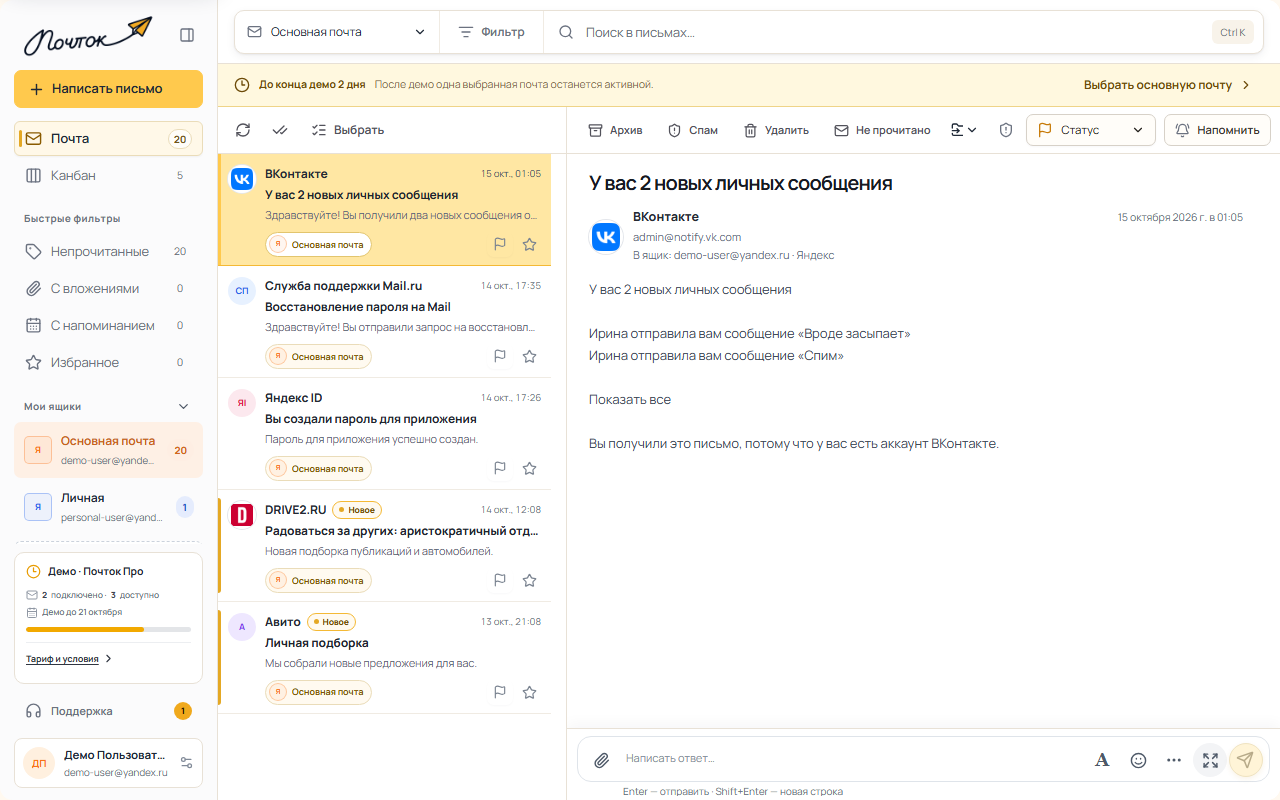
Task: Select the Личная mailbox
Action: (108, 507)
